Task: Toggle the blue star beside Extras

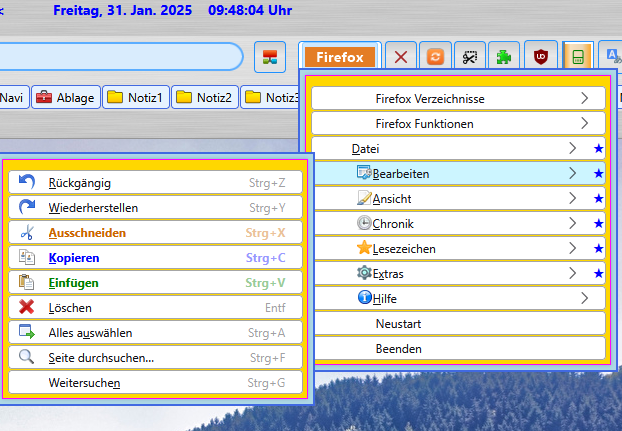Action: coord(599,273)
